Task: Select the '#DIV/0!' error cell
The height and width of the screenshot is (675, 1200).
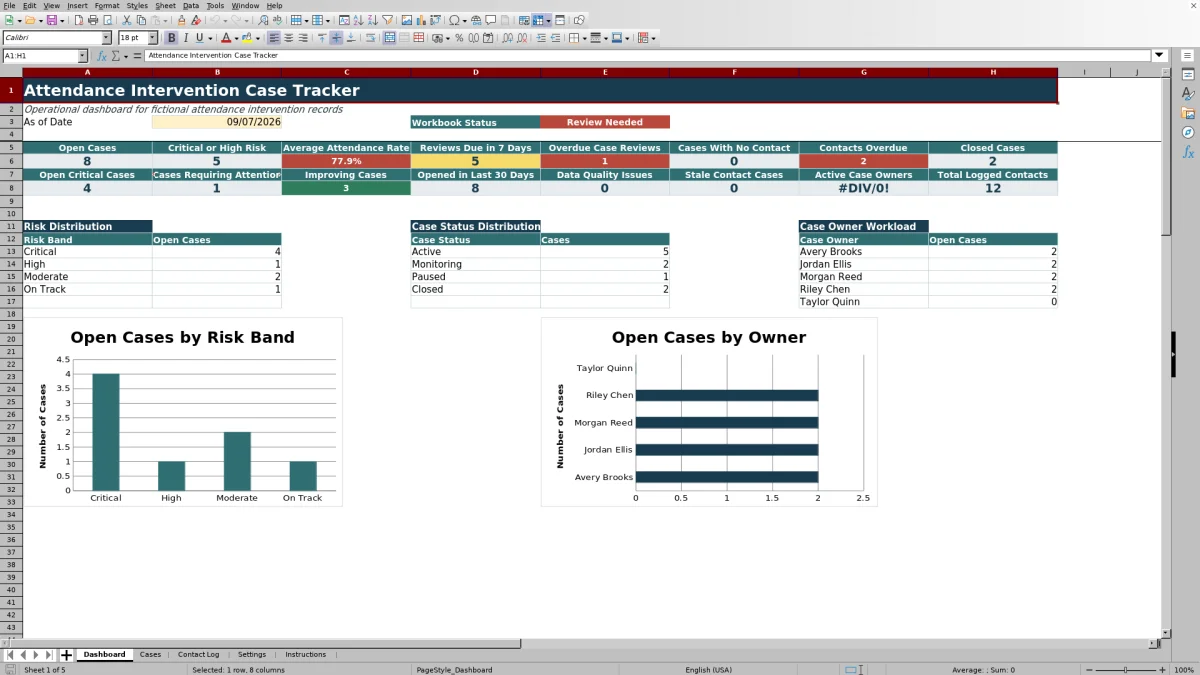Action: point(864,188)
